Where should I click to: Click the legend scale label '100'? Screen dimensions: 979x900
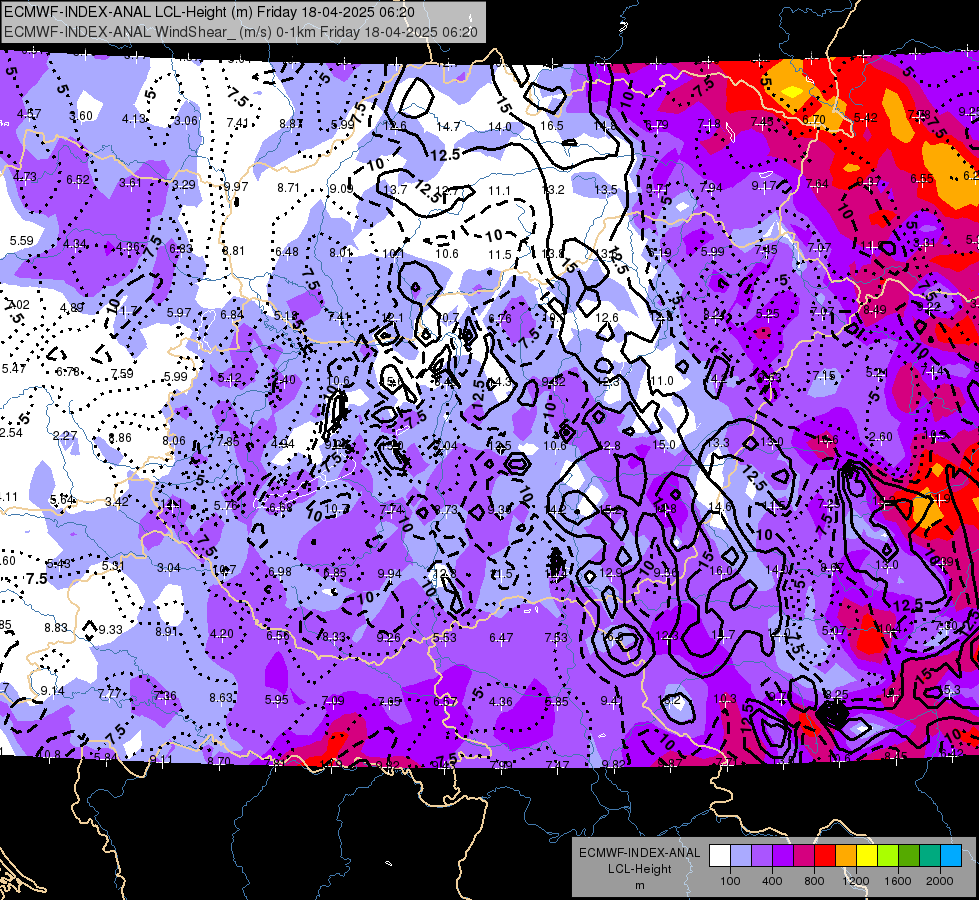pos(730,881)
